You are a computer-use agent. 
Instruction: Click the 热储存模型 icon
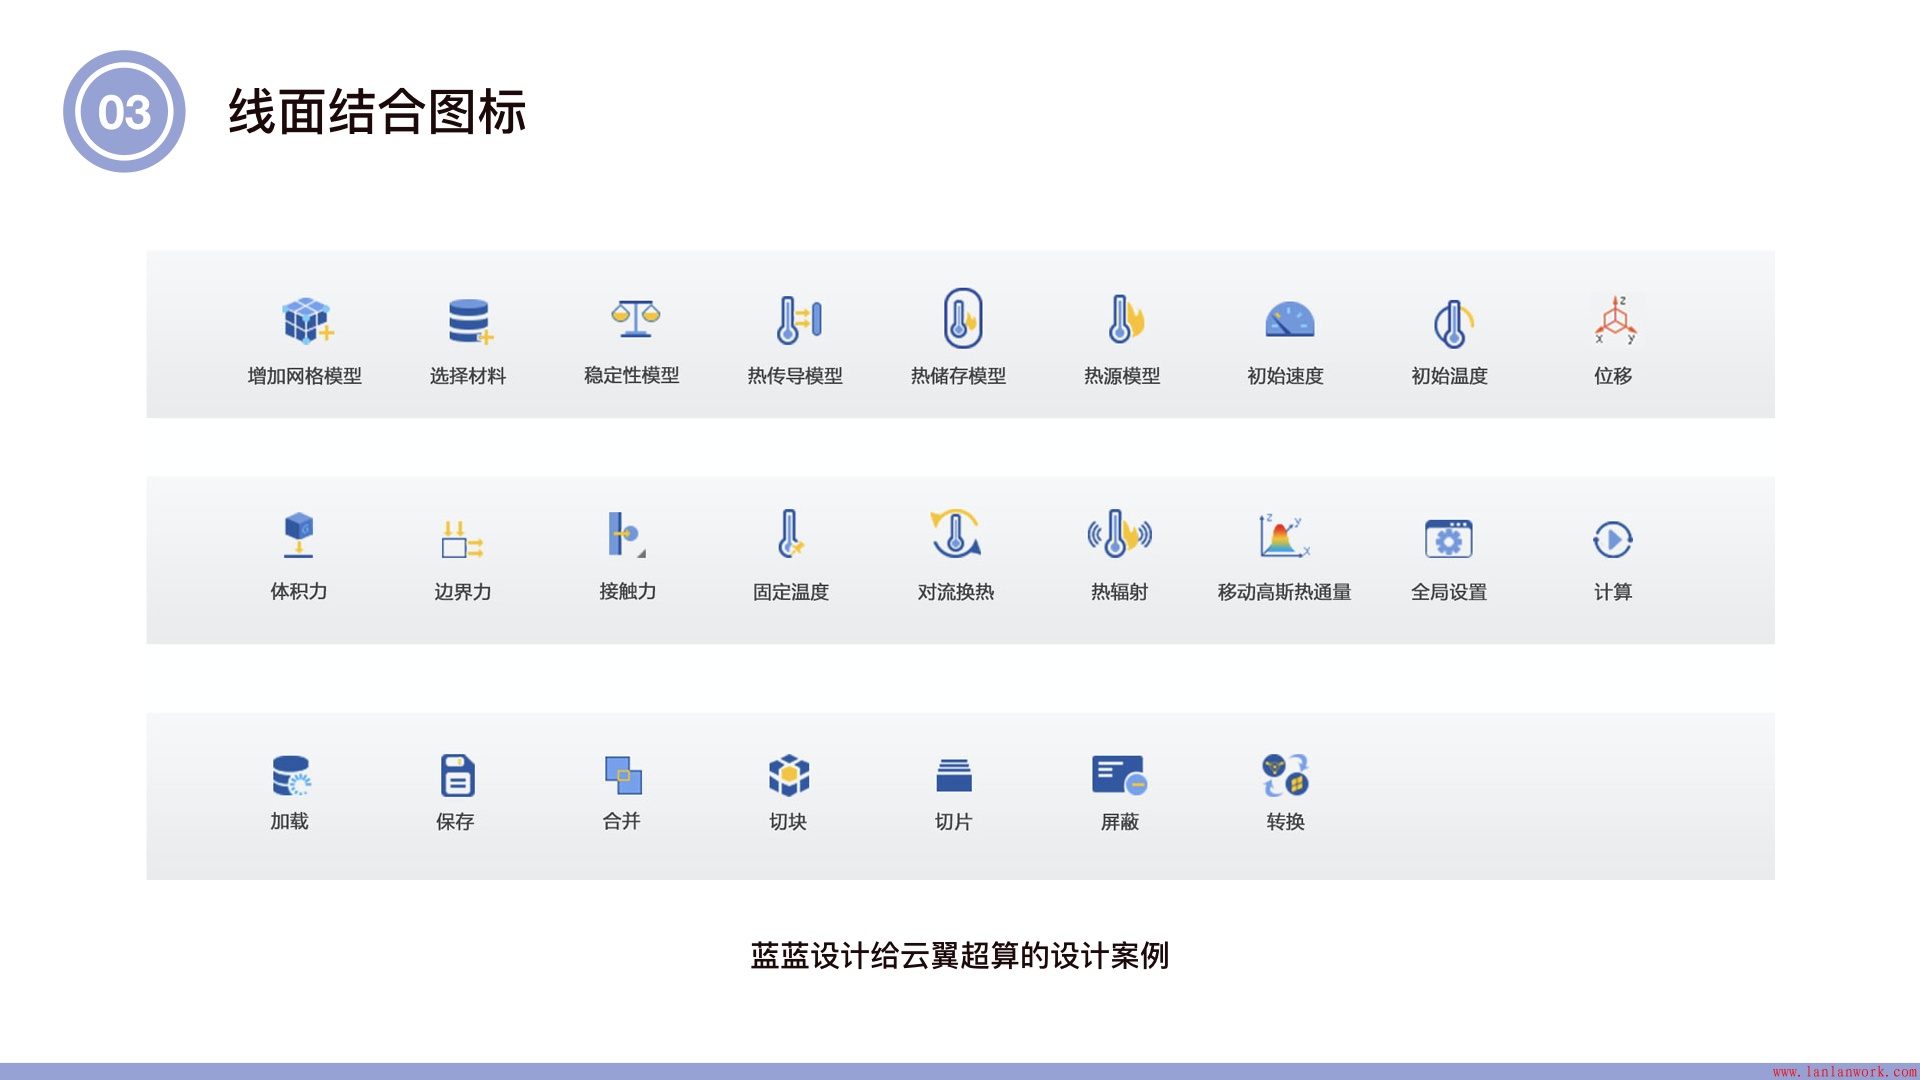coord(962,319)
